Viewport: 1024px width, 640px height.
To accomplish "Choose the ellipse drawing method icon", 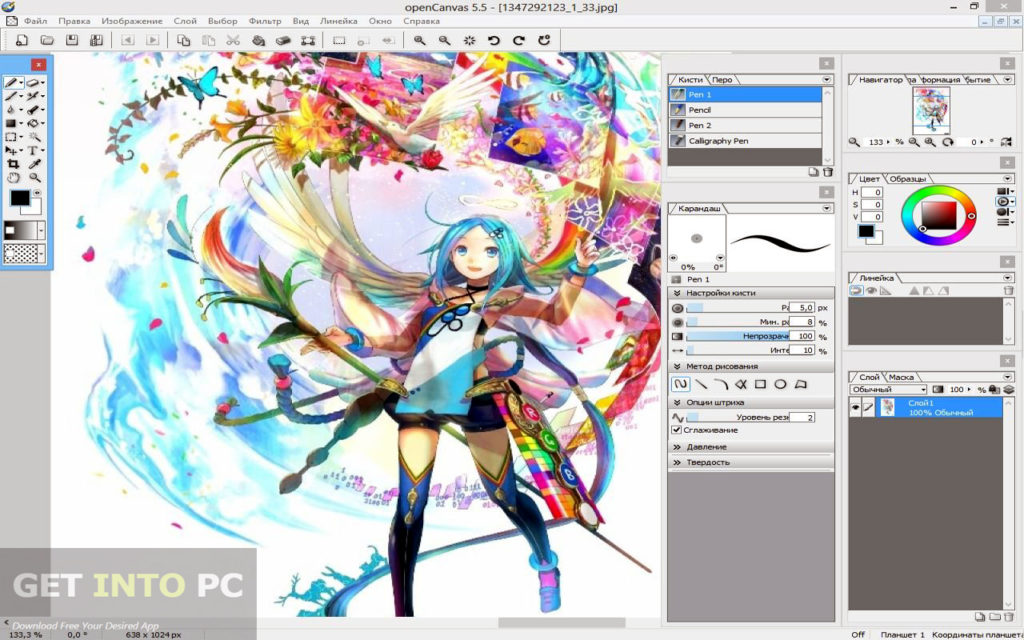I will (x=780, y=385).
